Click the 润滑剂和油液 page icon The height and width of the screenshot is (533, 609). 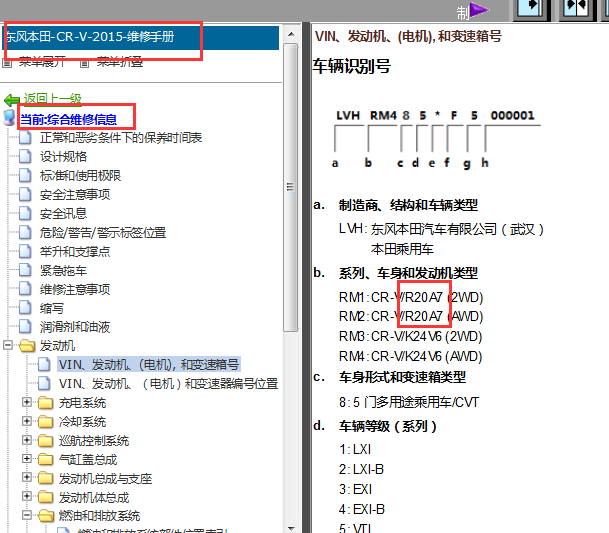tap(25, 327)
